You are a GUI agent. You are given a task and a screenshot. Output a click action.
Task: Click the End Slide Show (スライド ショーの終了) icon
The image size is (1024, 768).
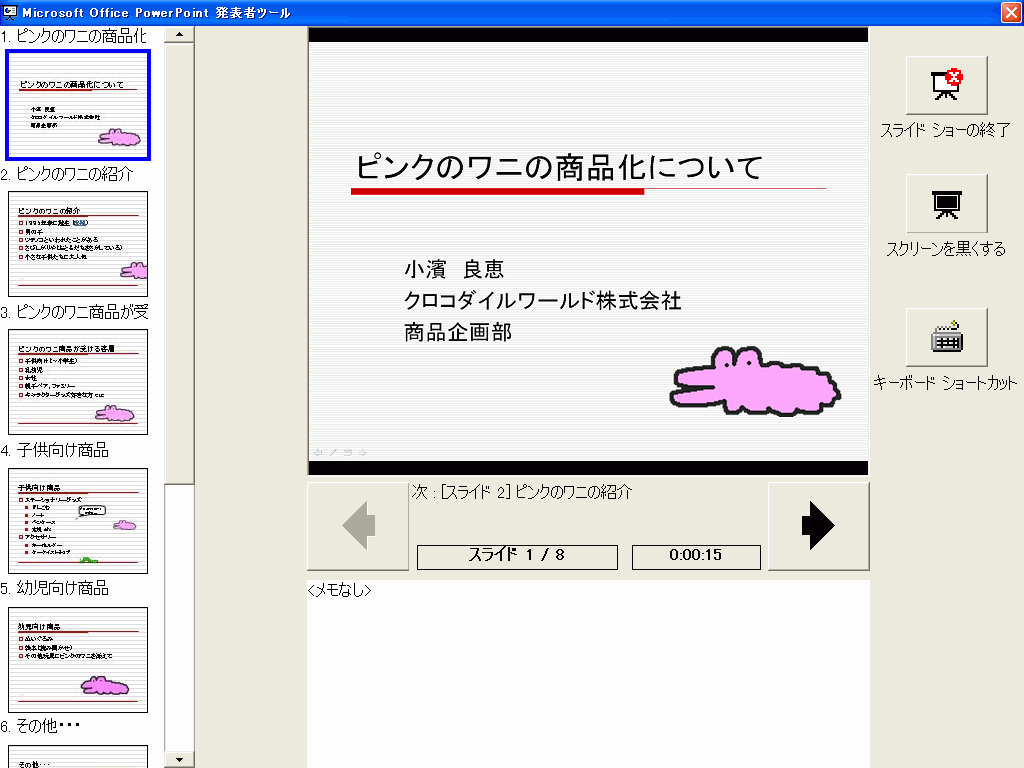tap(946, 86)
